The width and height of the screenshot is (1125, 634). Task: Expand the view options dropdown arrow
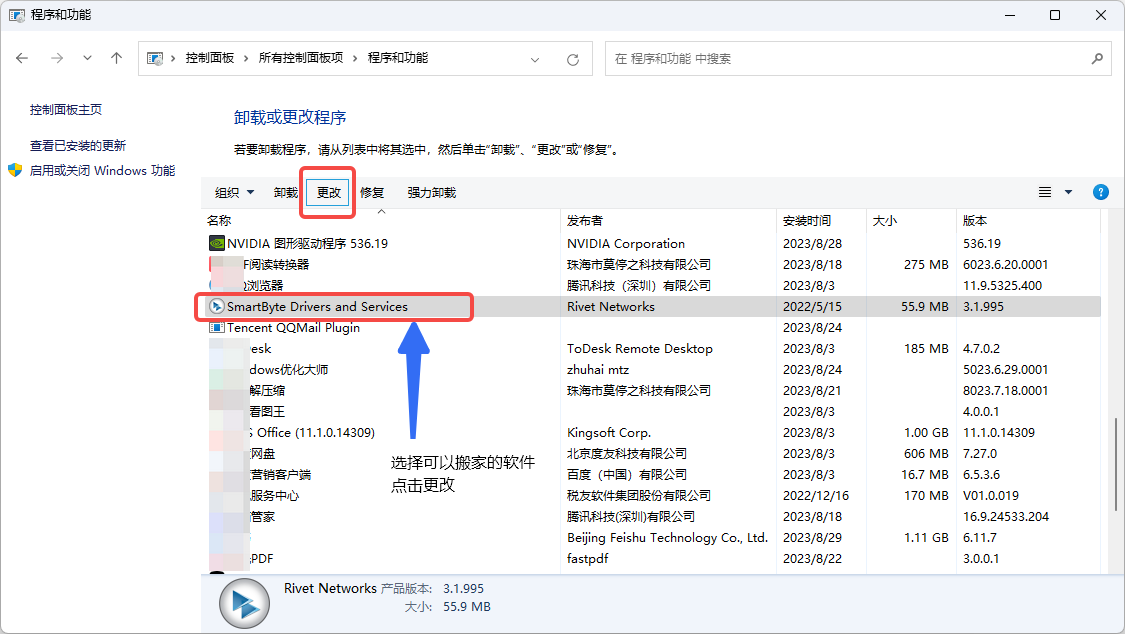[1068, 192]
